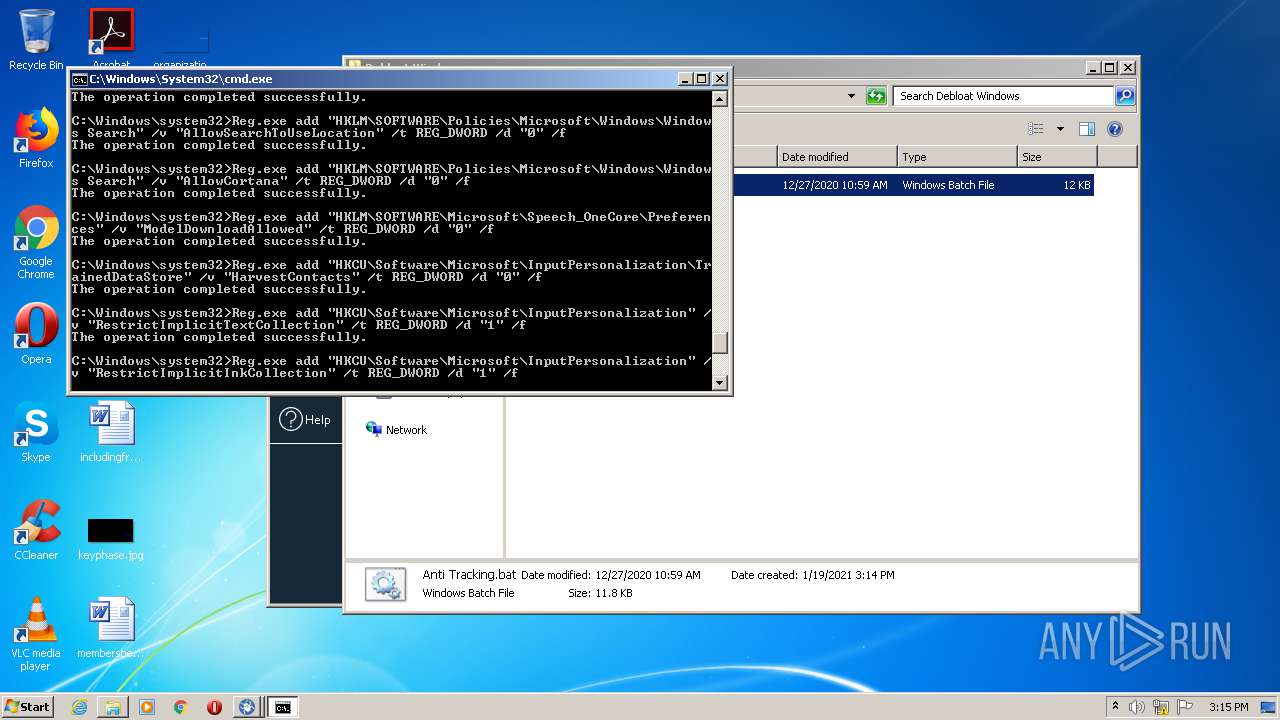Viewport: 1280px width, 720px height.
Task: Click the Help button in the dark sidebar
Action: 305,420
